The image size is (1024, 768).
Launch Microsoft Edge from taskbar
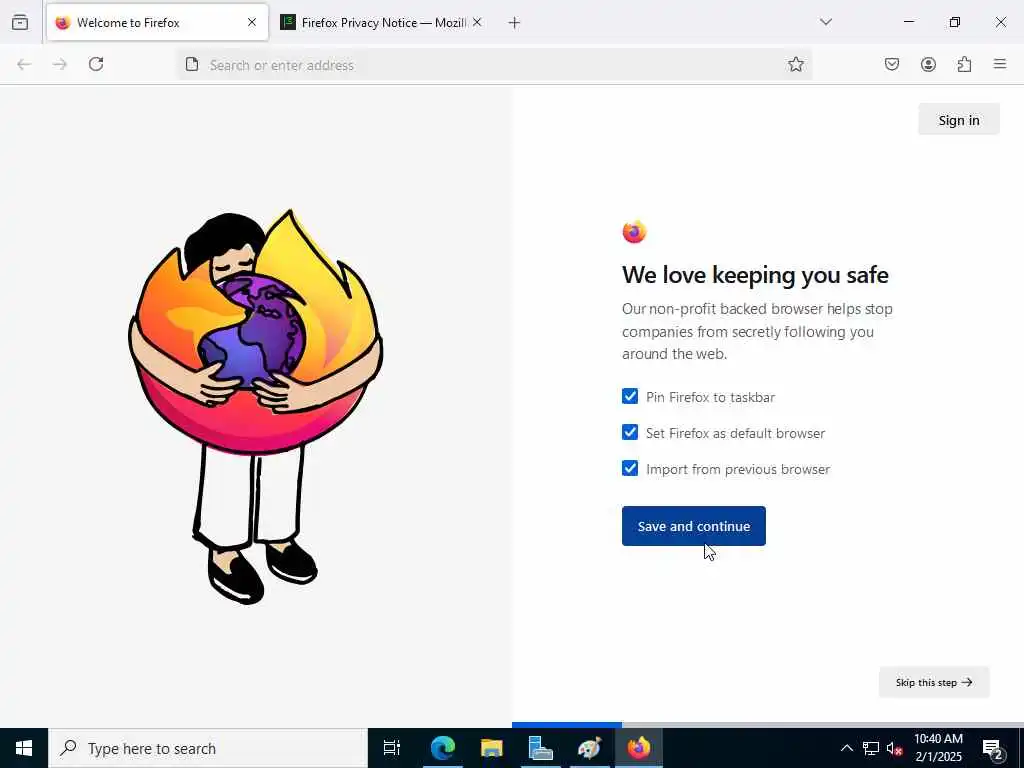coord(442,748)
